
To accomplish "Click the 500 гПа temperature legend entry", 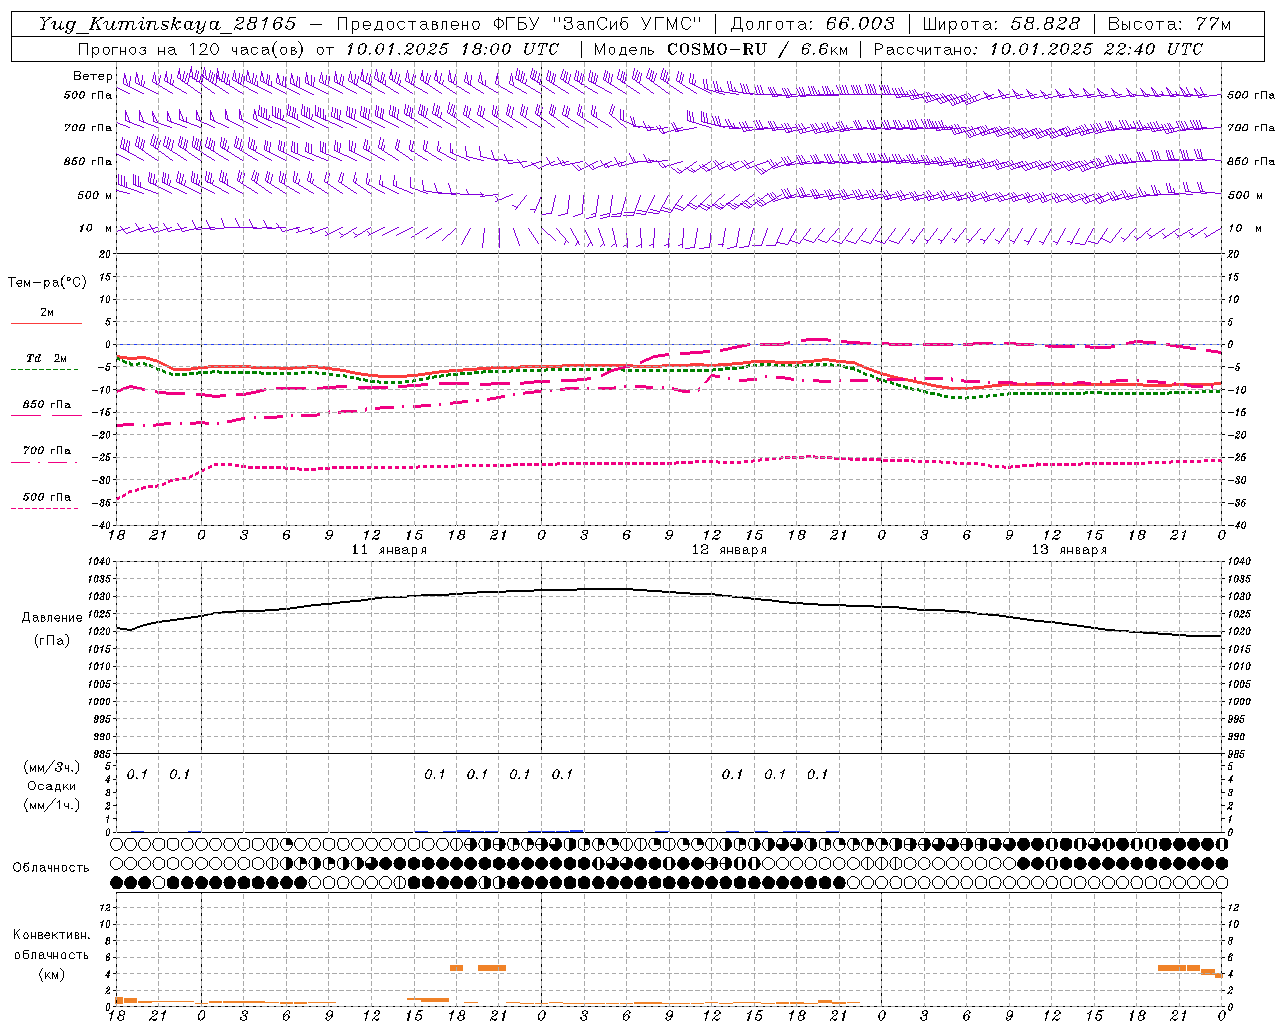I will [x=47, y=496].
